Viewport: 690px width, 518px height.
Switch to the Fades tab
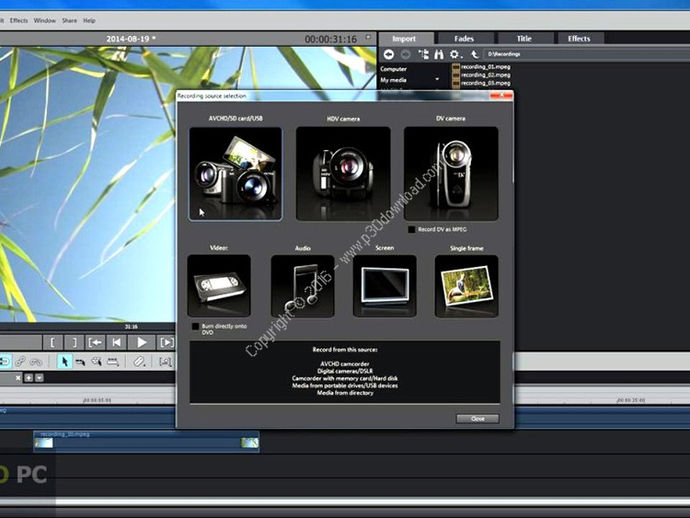pos(464,38)
